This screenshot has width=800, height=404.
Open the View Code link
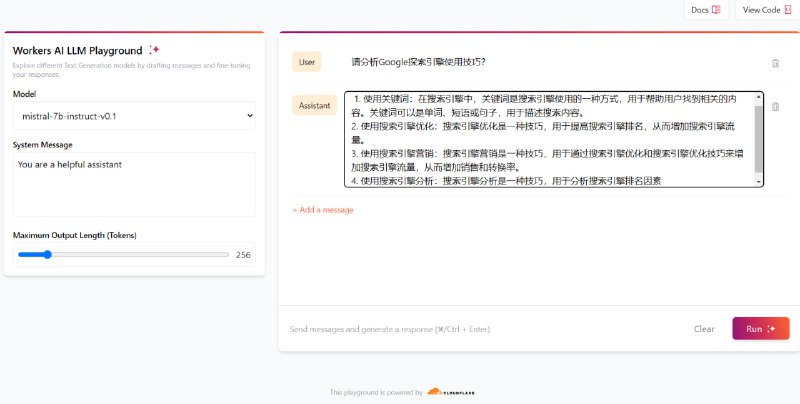tap(767, 10)
